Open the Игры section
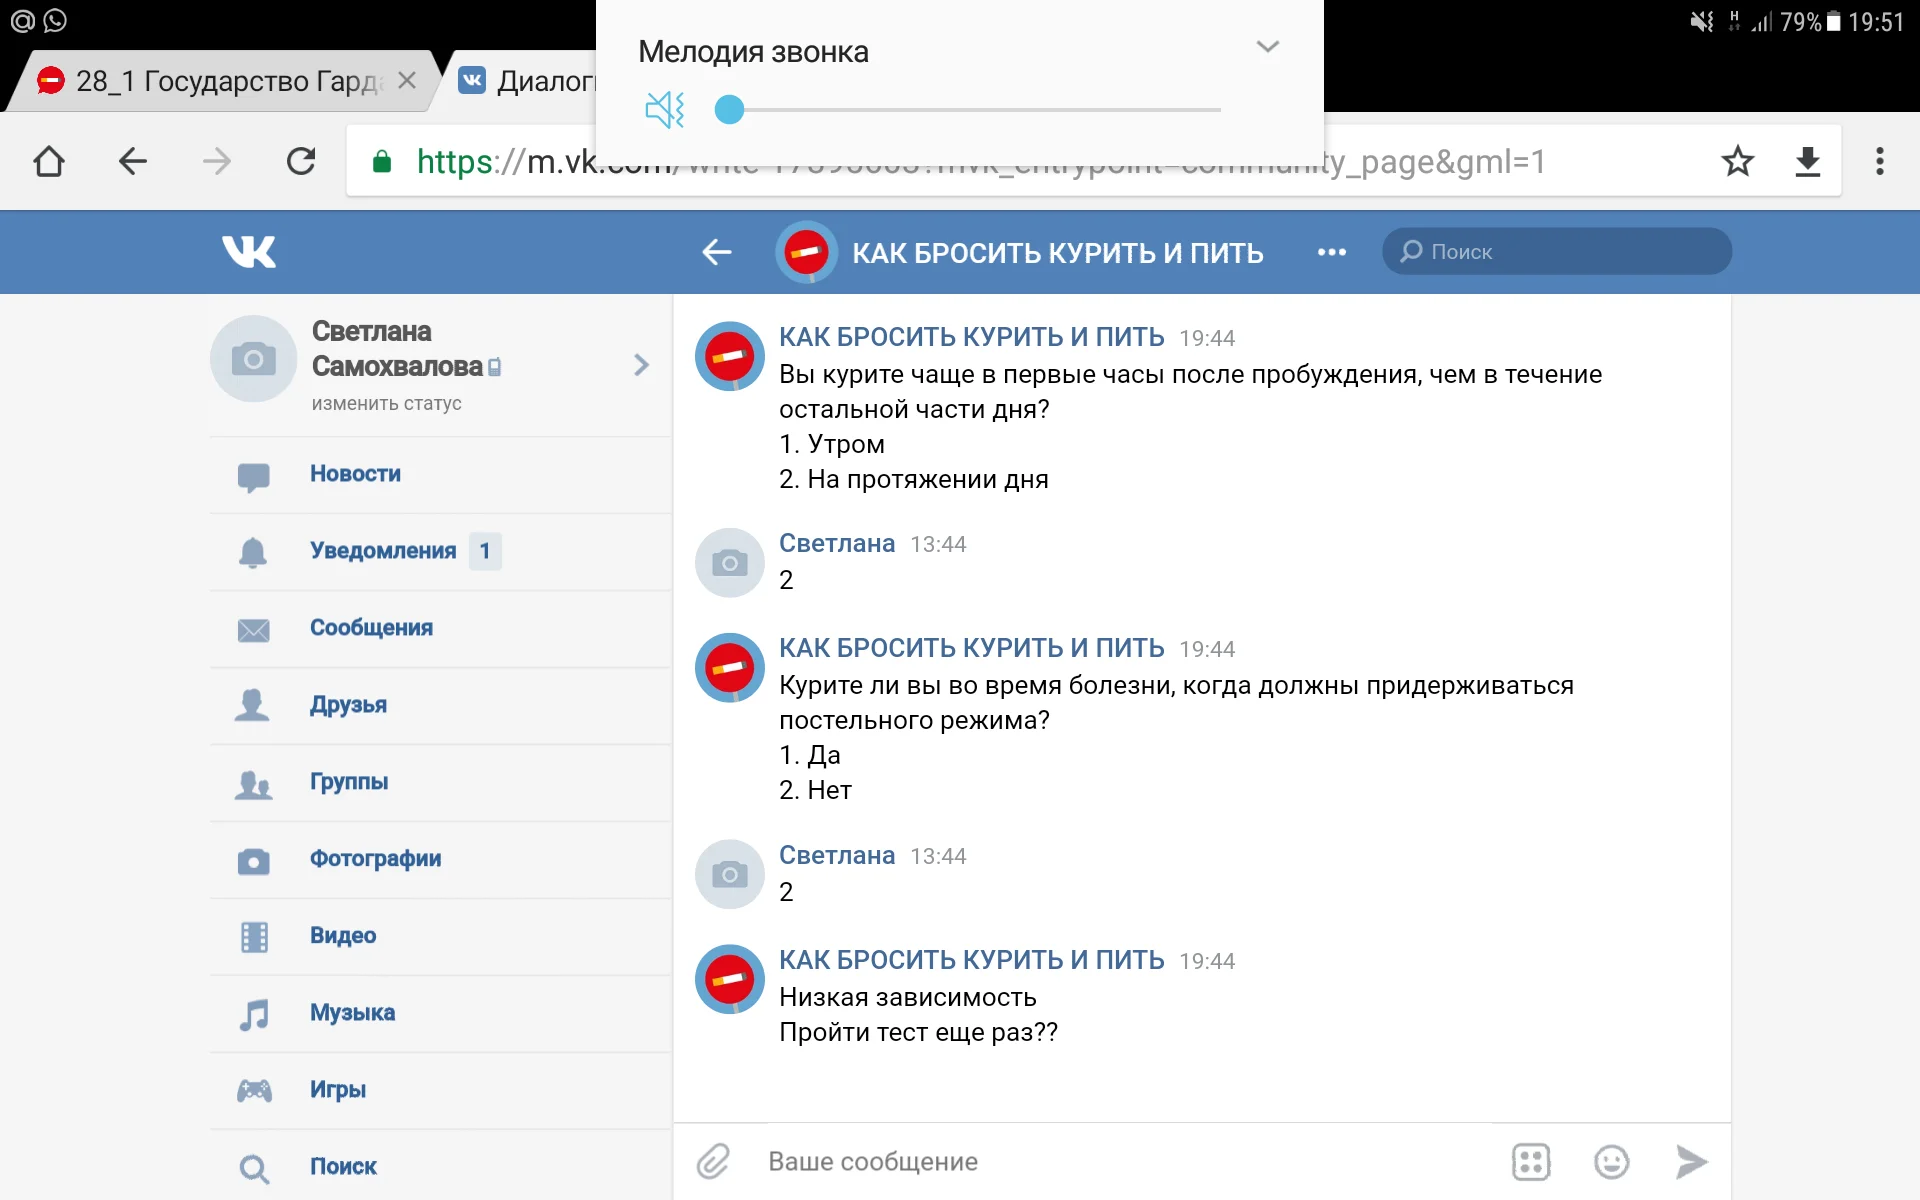The height and width of the screenshot is (1200, 1920). 339,1089
